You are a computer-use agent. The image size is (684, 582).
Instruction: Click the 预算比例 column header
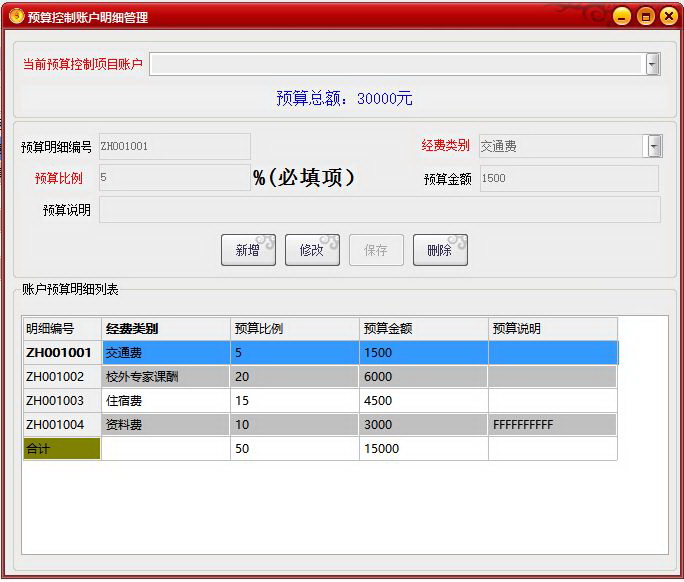(295, 329)
